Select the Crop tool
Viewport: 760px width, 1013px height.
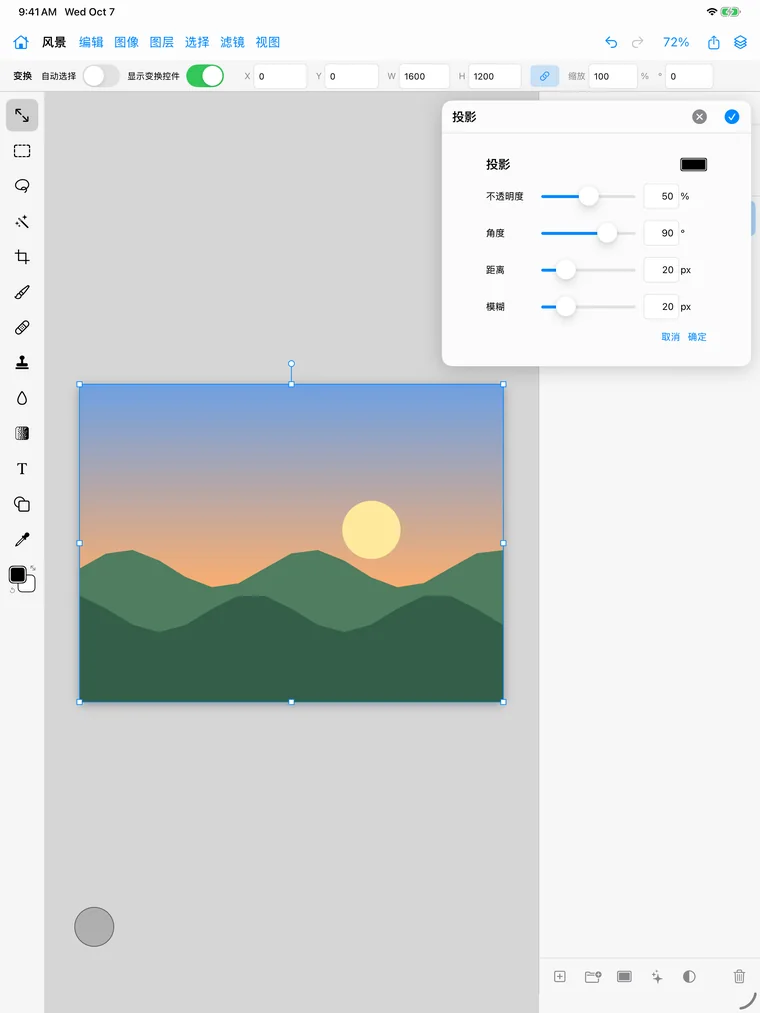[x=22, y=257]
